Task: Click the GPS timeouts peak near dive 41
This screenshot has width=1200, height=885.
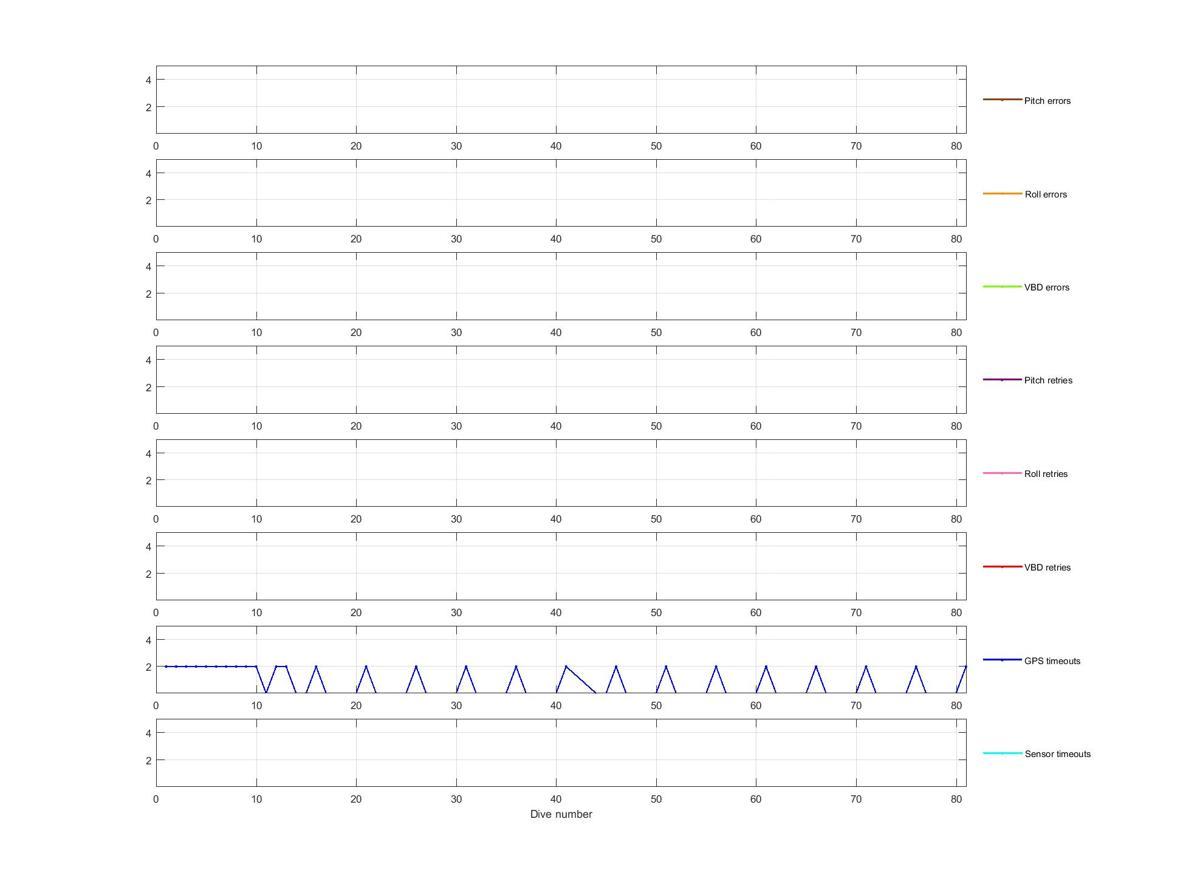Action: (566, 666)
